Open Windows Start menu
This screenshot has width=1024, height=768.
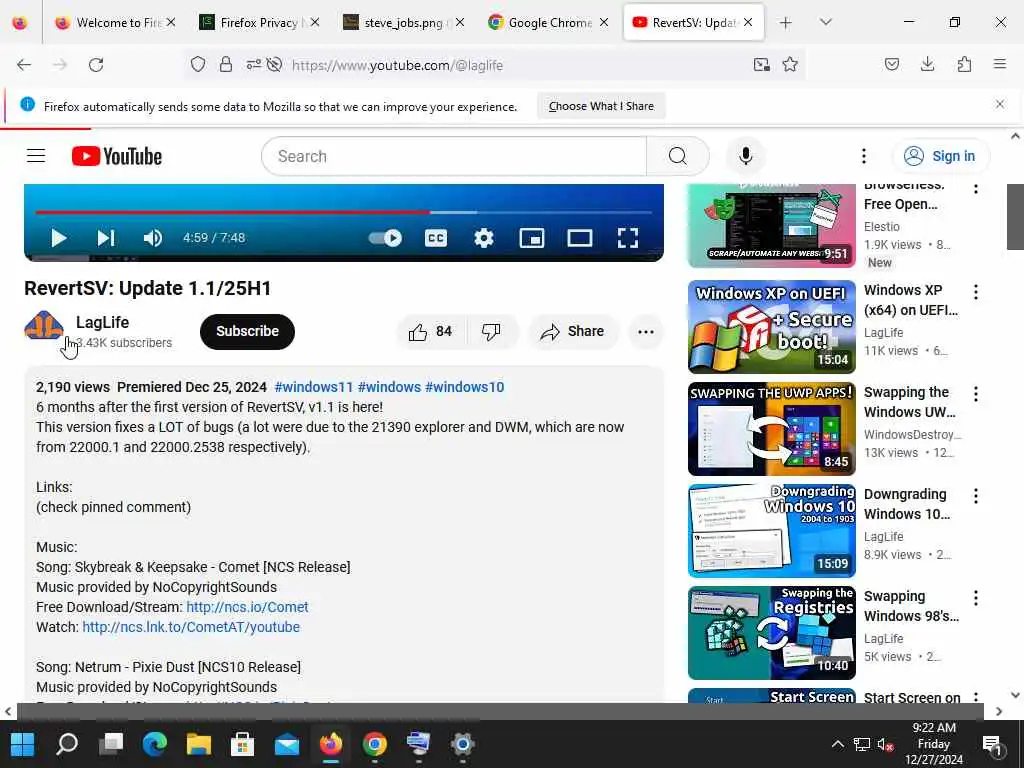(23, 744)
